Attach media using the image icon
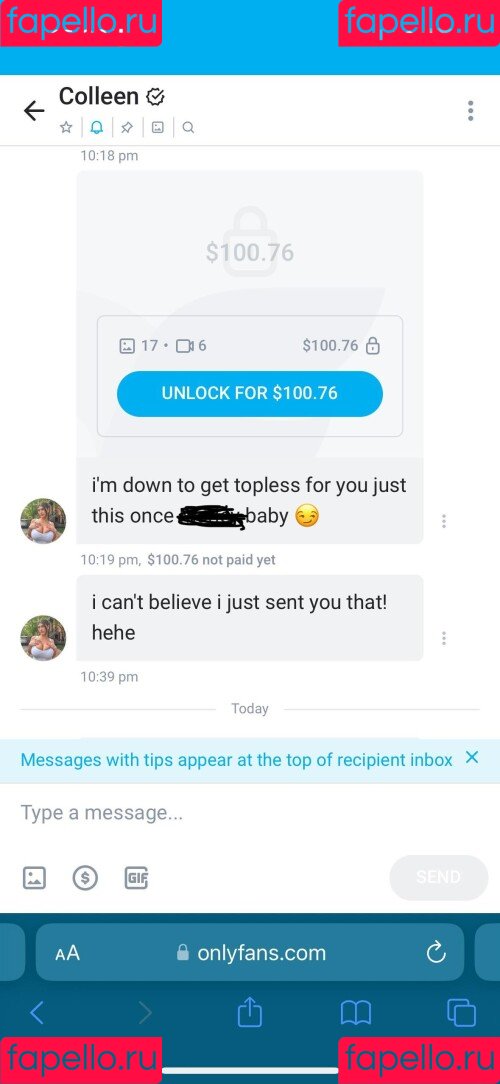Viewport: 500px width, 1084px height. [35, 878]
